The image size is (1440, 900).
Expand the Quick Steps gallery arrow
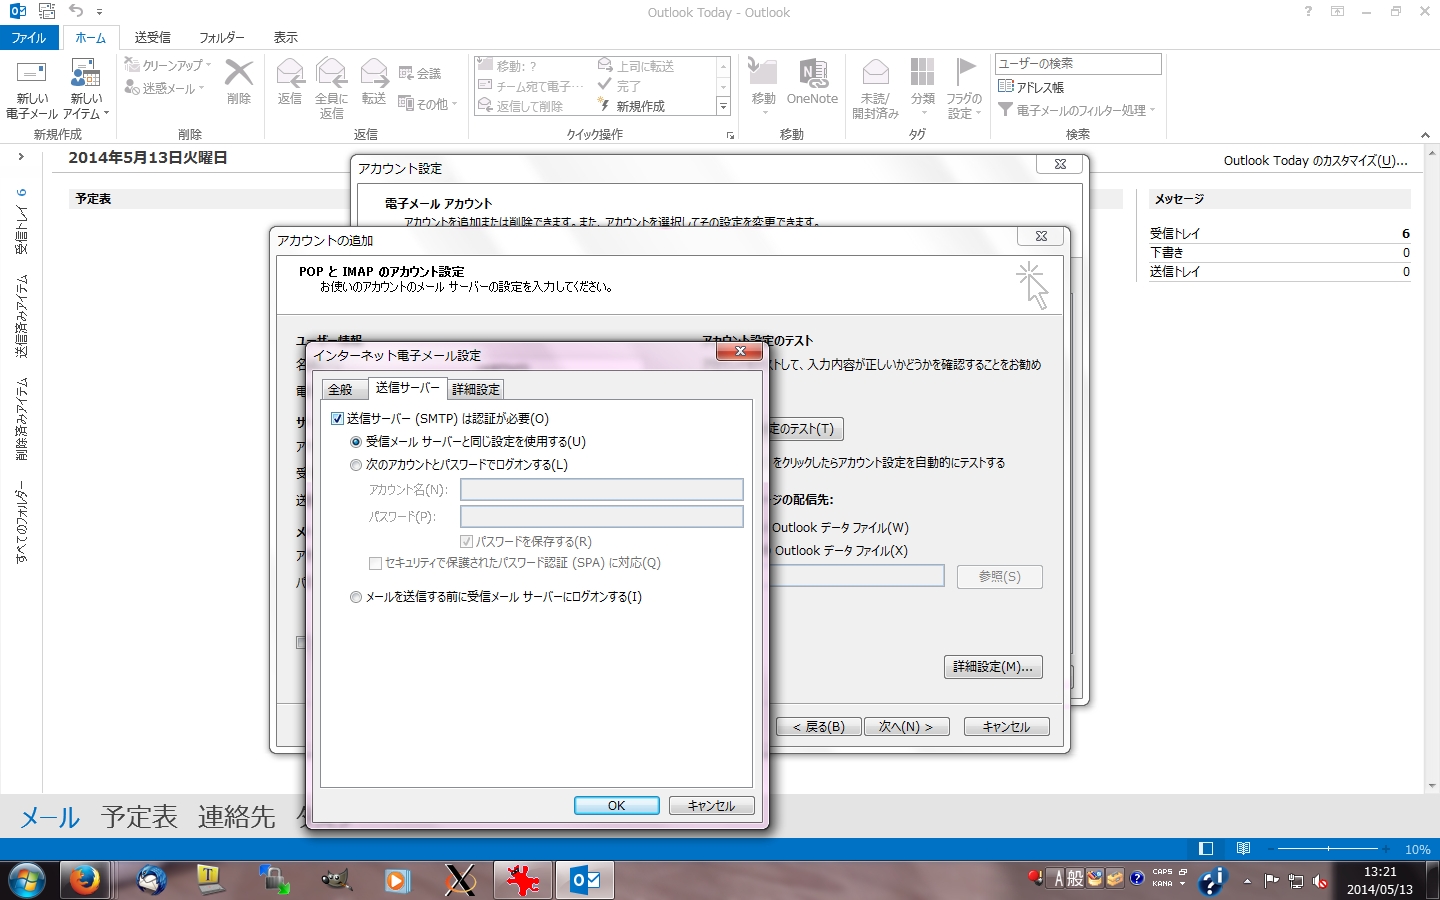pyautogui.click(x=723, y=106)
